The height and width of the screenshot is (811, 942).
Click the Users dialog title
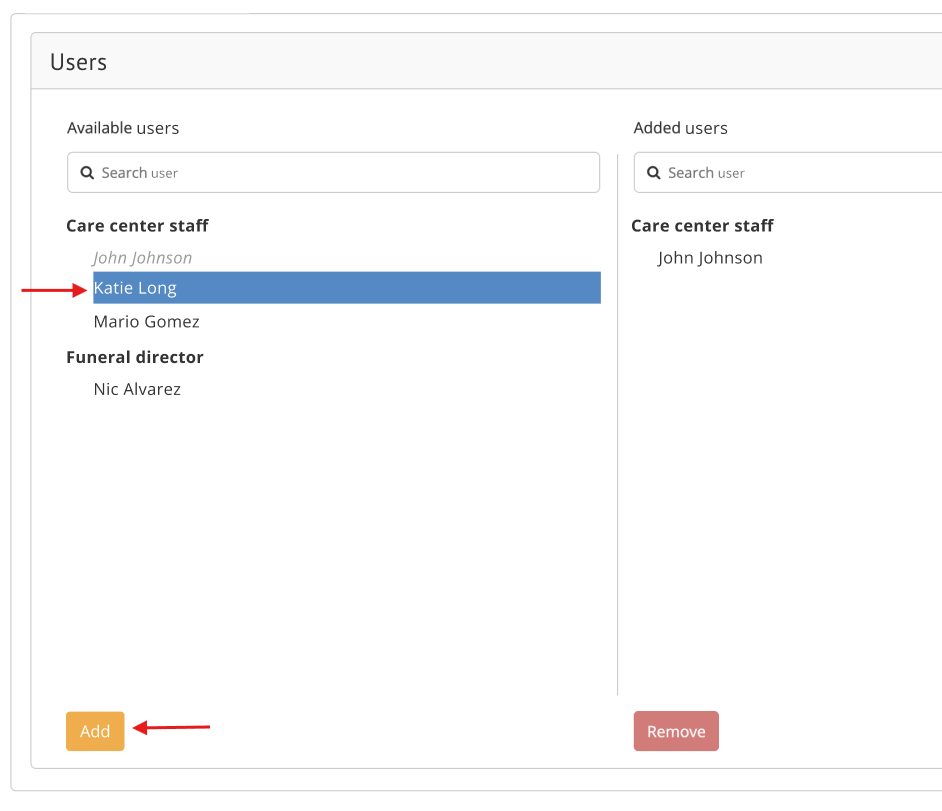pos(78,61)
